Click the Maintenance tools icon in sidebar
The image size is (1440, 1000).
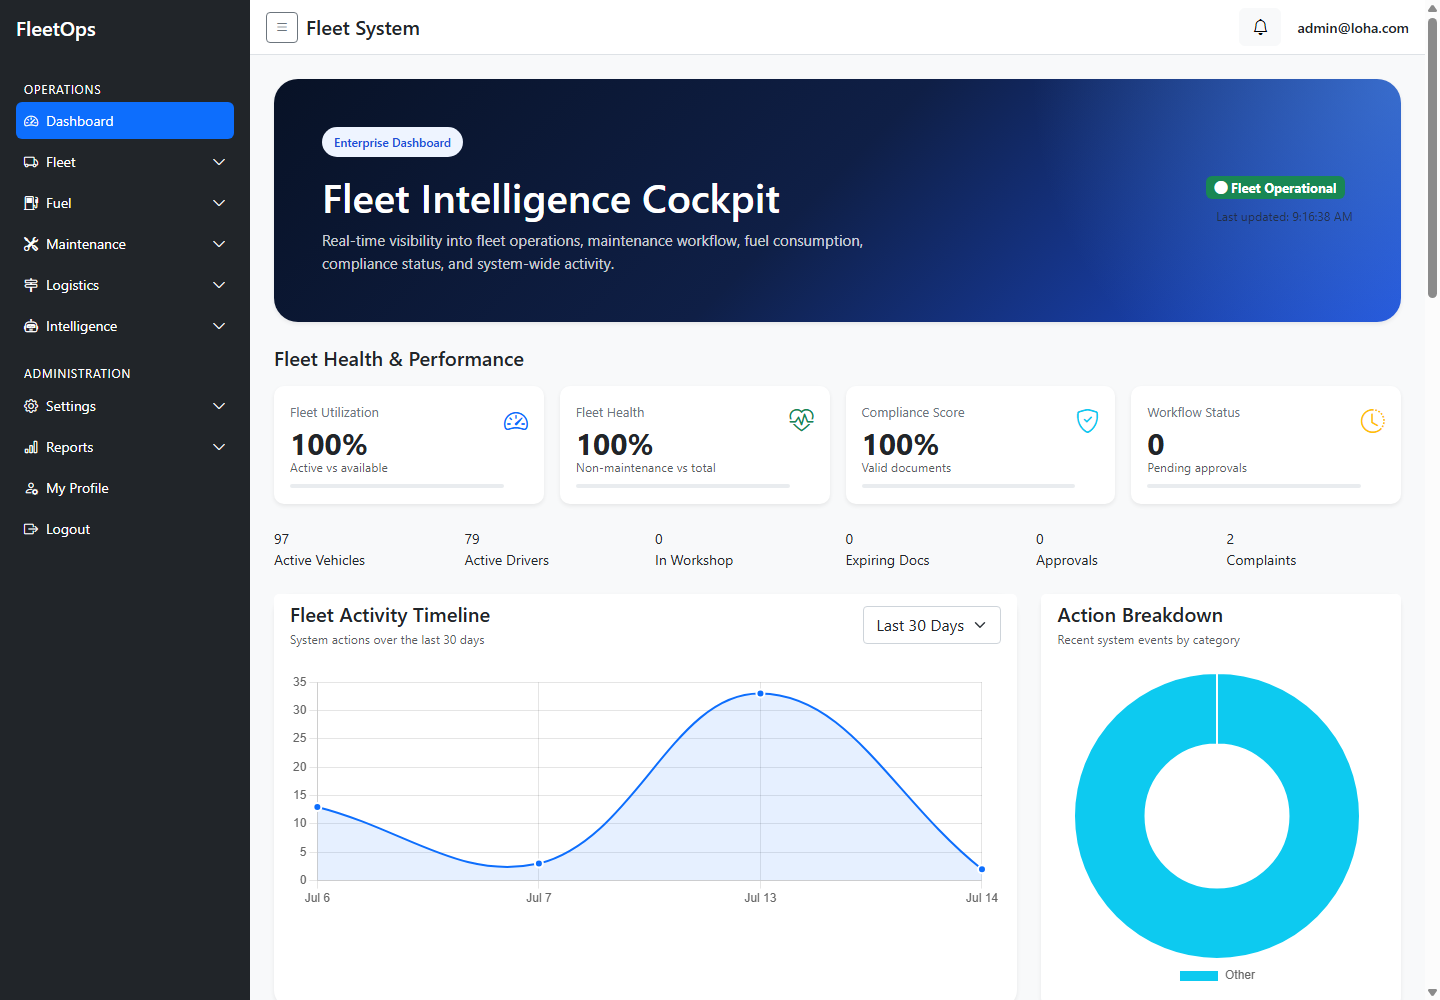tap(31, 244)
